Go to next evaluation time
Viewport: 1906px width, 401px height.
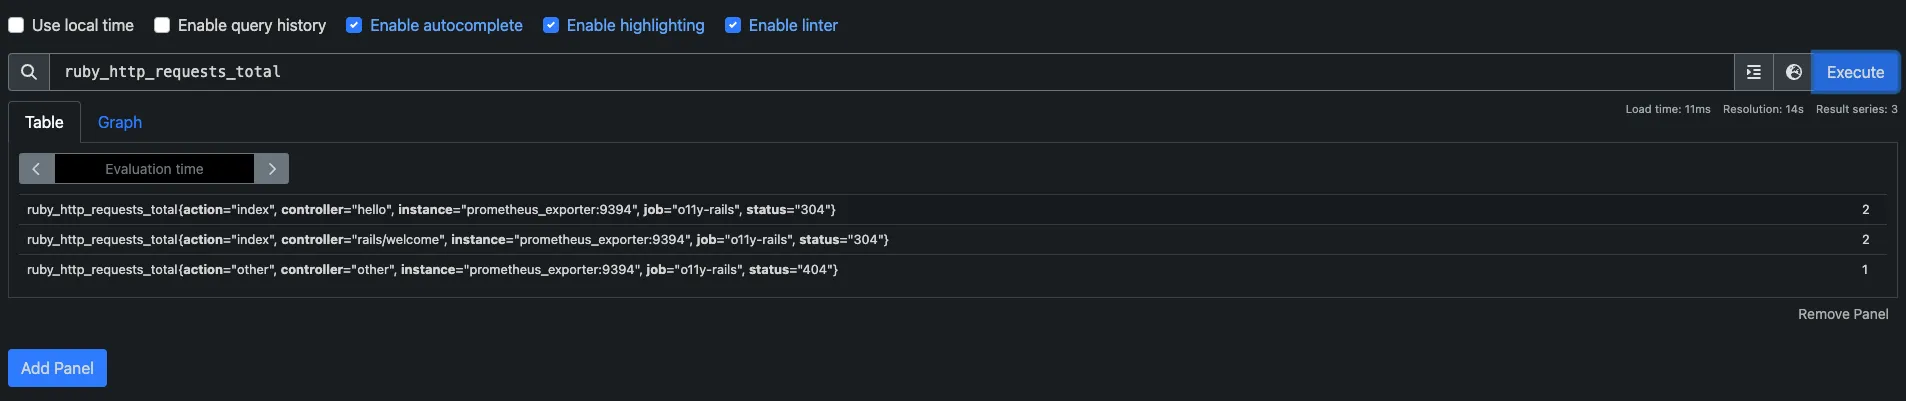click(272, 169)
